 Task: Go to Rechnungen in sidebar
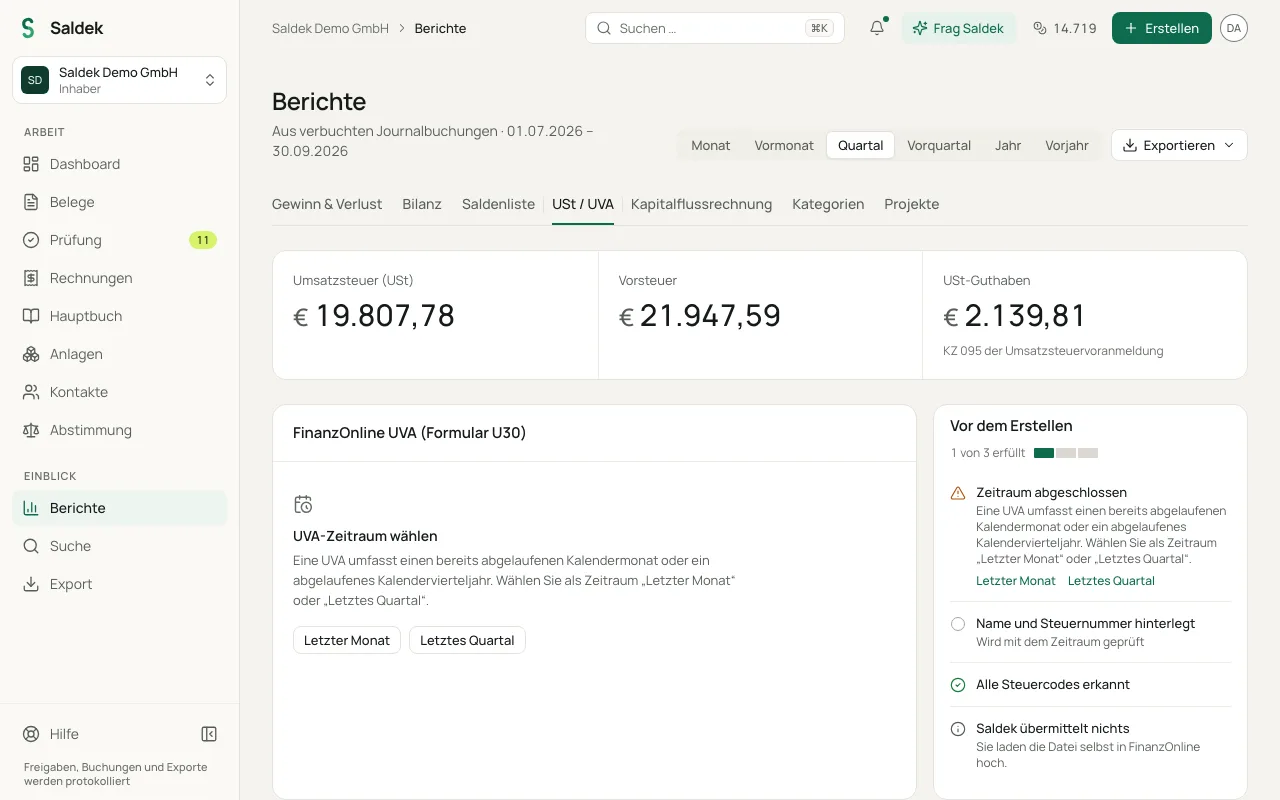119,278
